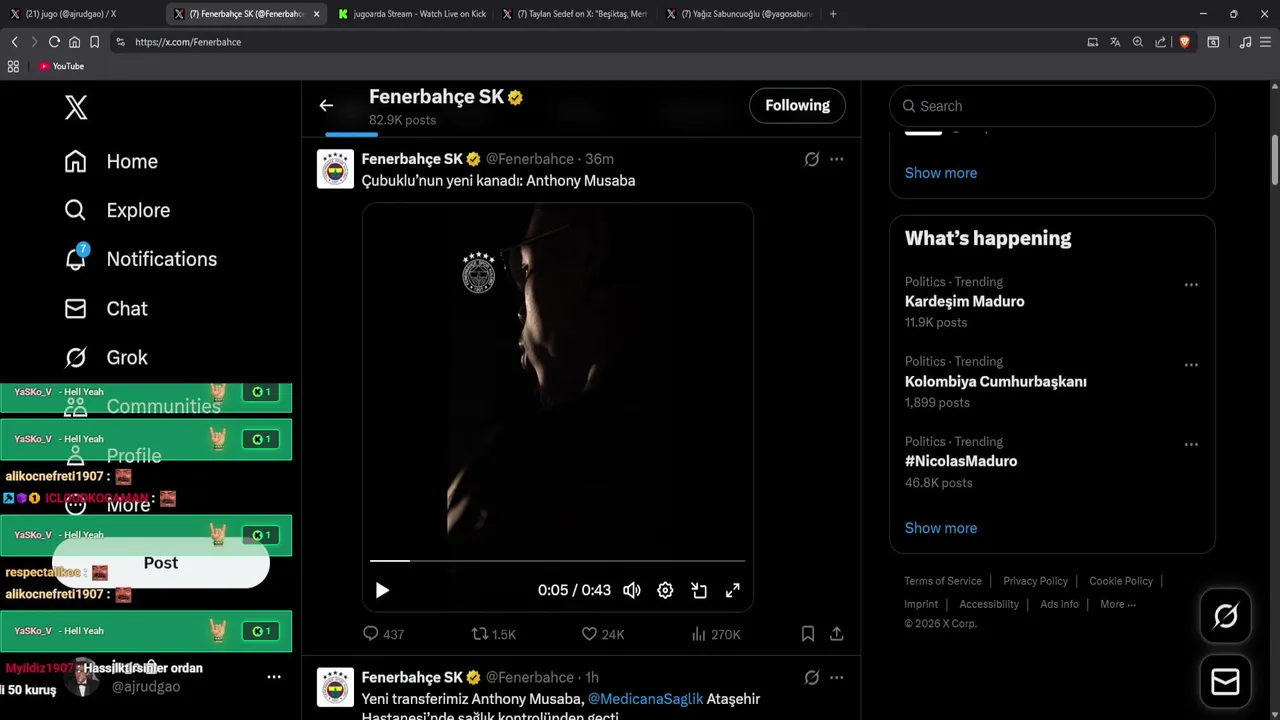Open more options on the 1h post
1280x720 pixels.
coord(837,677)
